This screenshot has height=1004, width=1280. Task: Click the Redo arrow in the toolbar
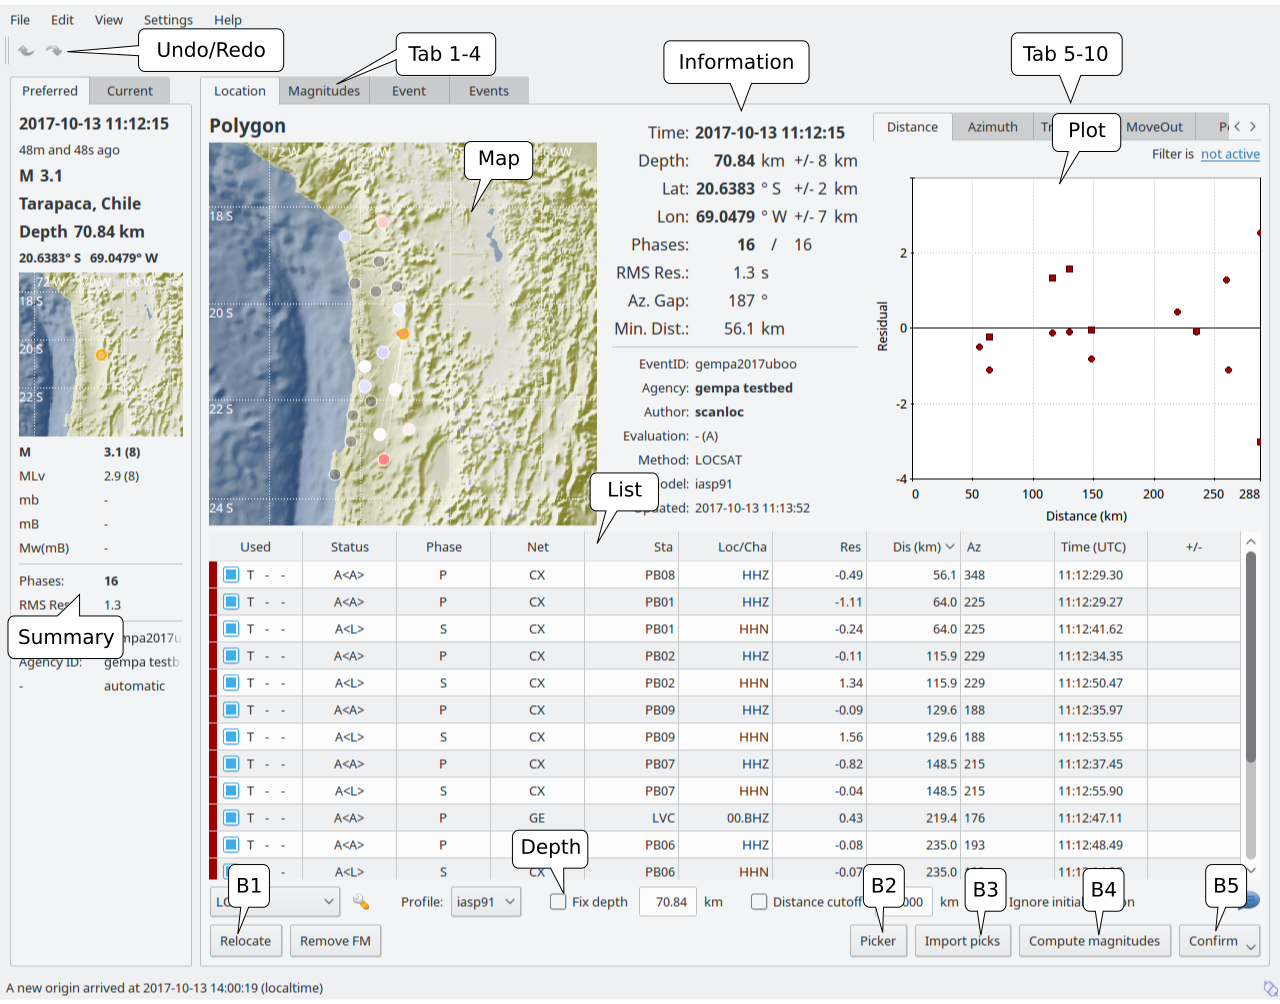coord(54,50)
